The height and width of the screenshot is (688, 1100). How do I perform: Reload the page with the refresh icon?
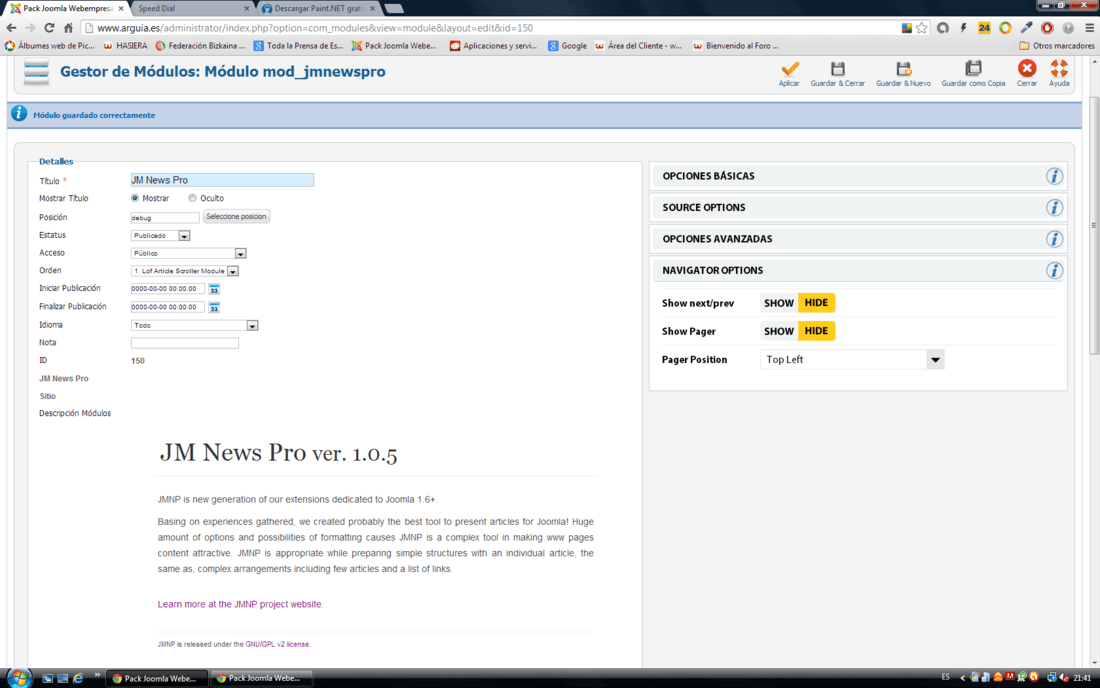pyautogui.click(x=49, y=28)
